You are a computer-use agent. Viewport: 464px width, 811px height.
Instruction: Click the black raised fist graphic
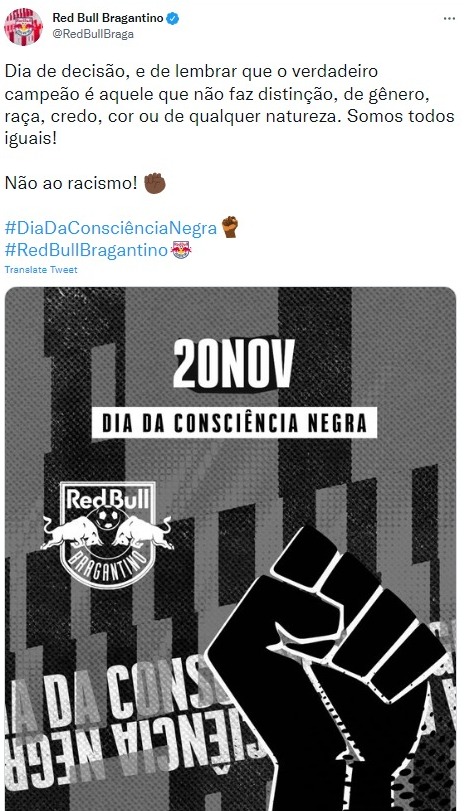coord(326,667)
